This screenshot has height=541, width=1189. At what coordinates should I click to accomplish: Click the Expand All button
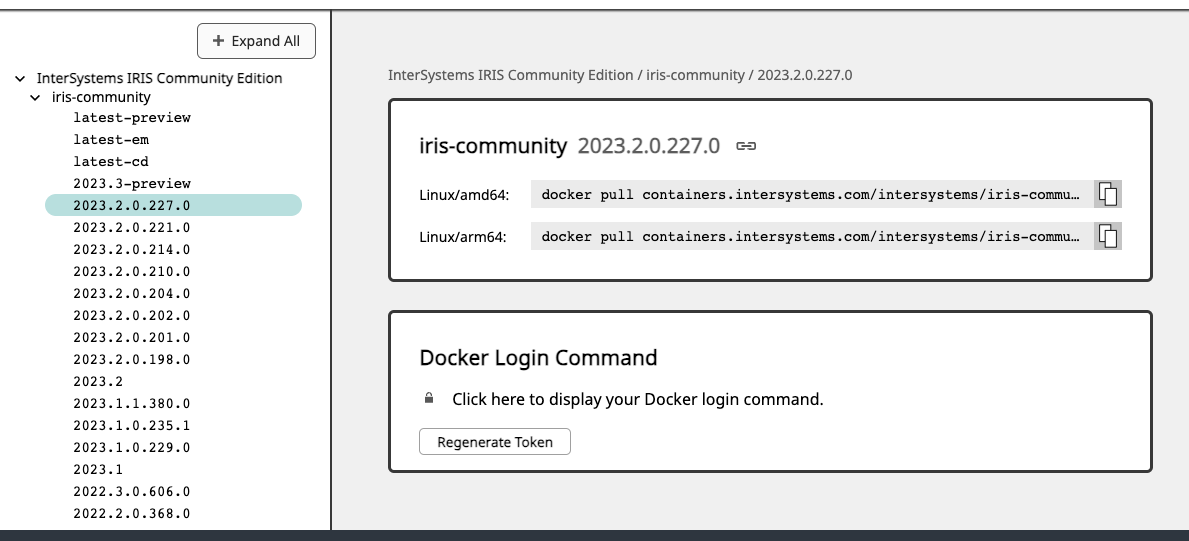pos(256,41)
